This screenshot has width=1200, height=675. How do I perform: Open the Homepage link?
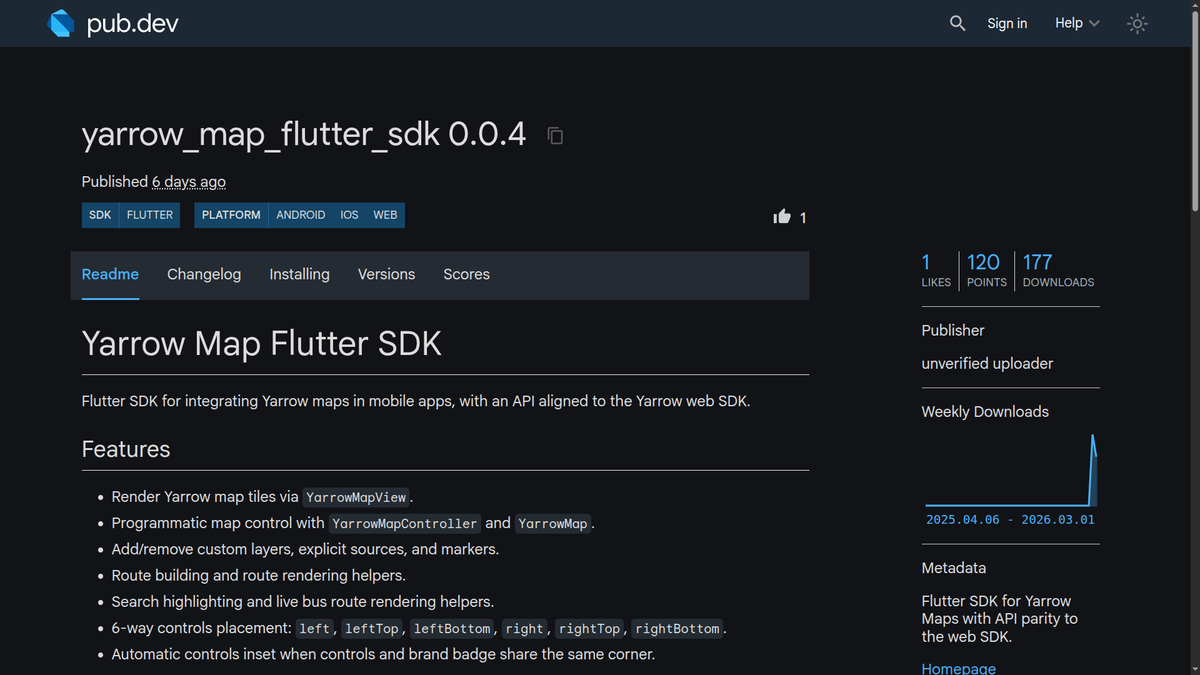[x=958, y=667]
